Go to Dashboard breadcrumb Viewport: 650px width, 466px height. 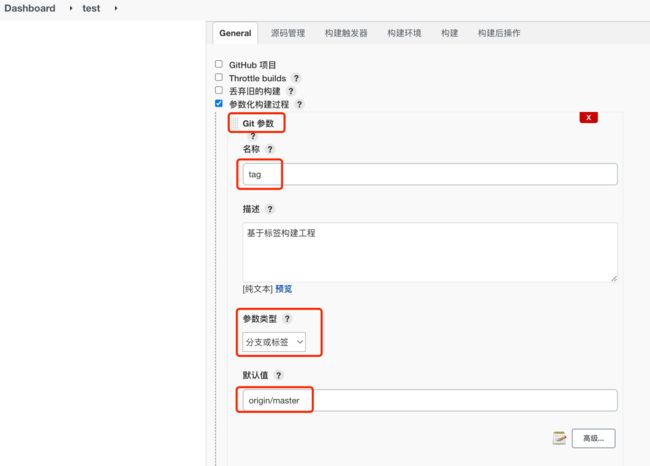[30, 8]
